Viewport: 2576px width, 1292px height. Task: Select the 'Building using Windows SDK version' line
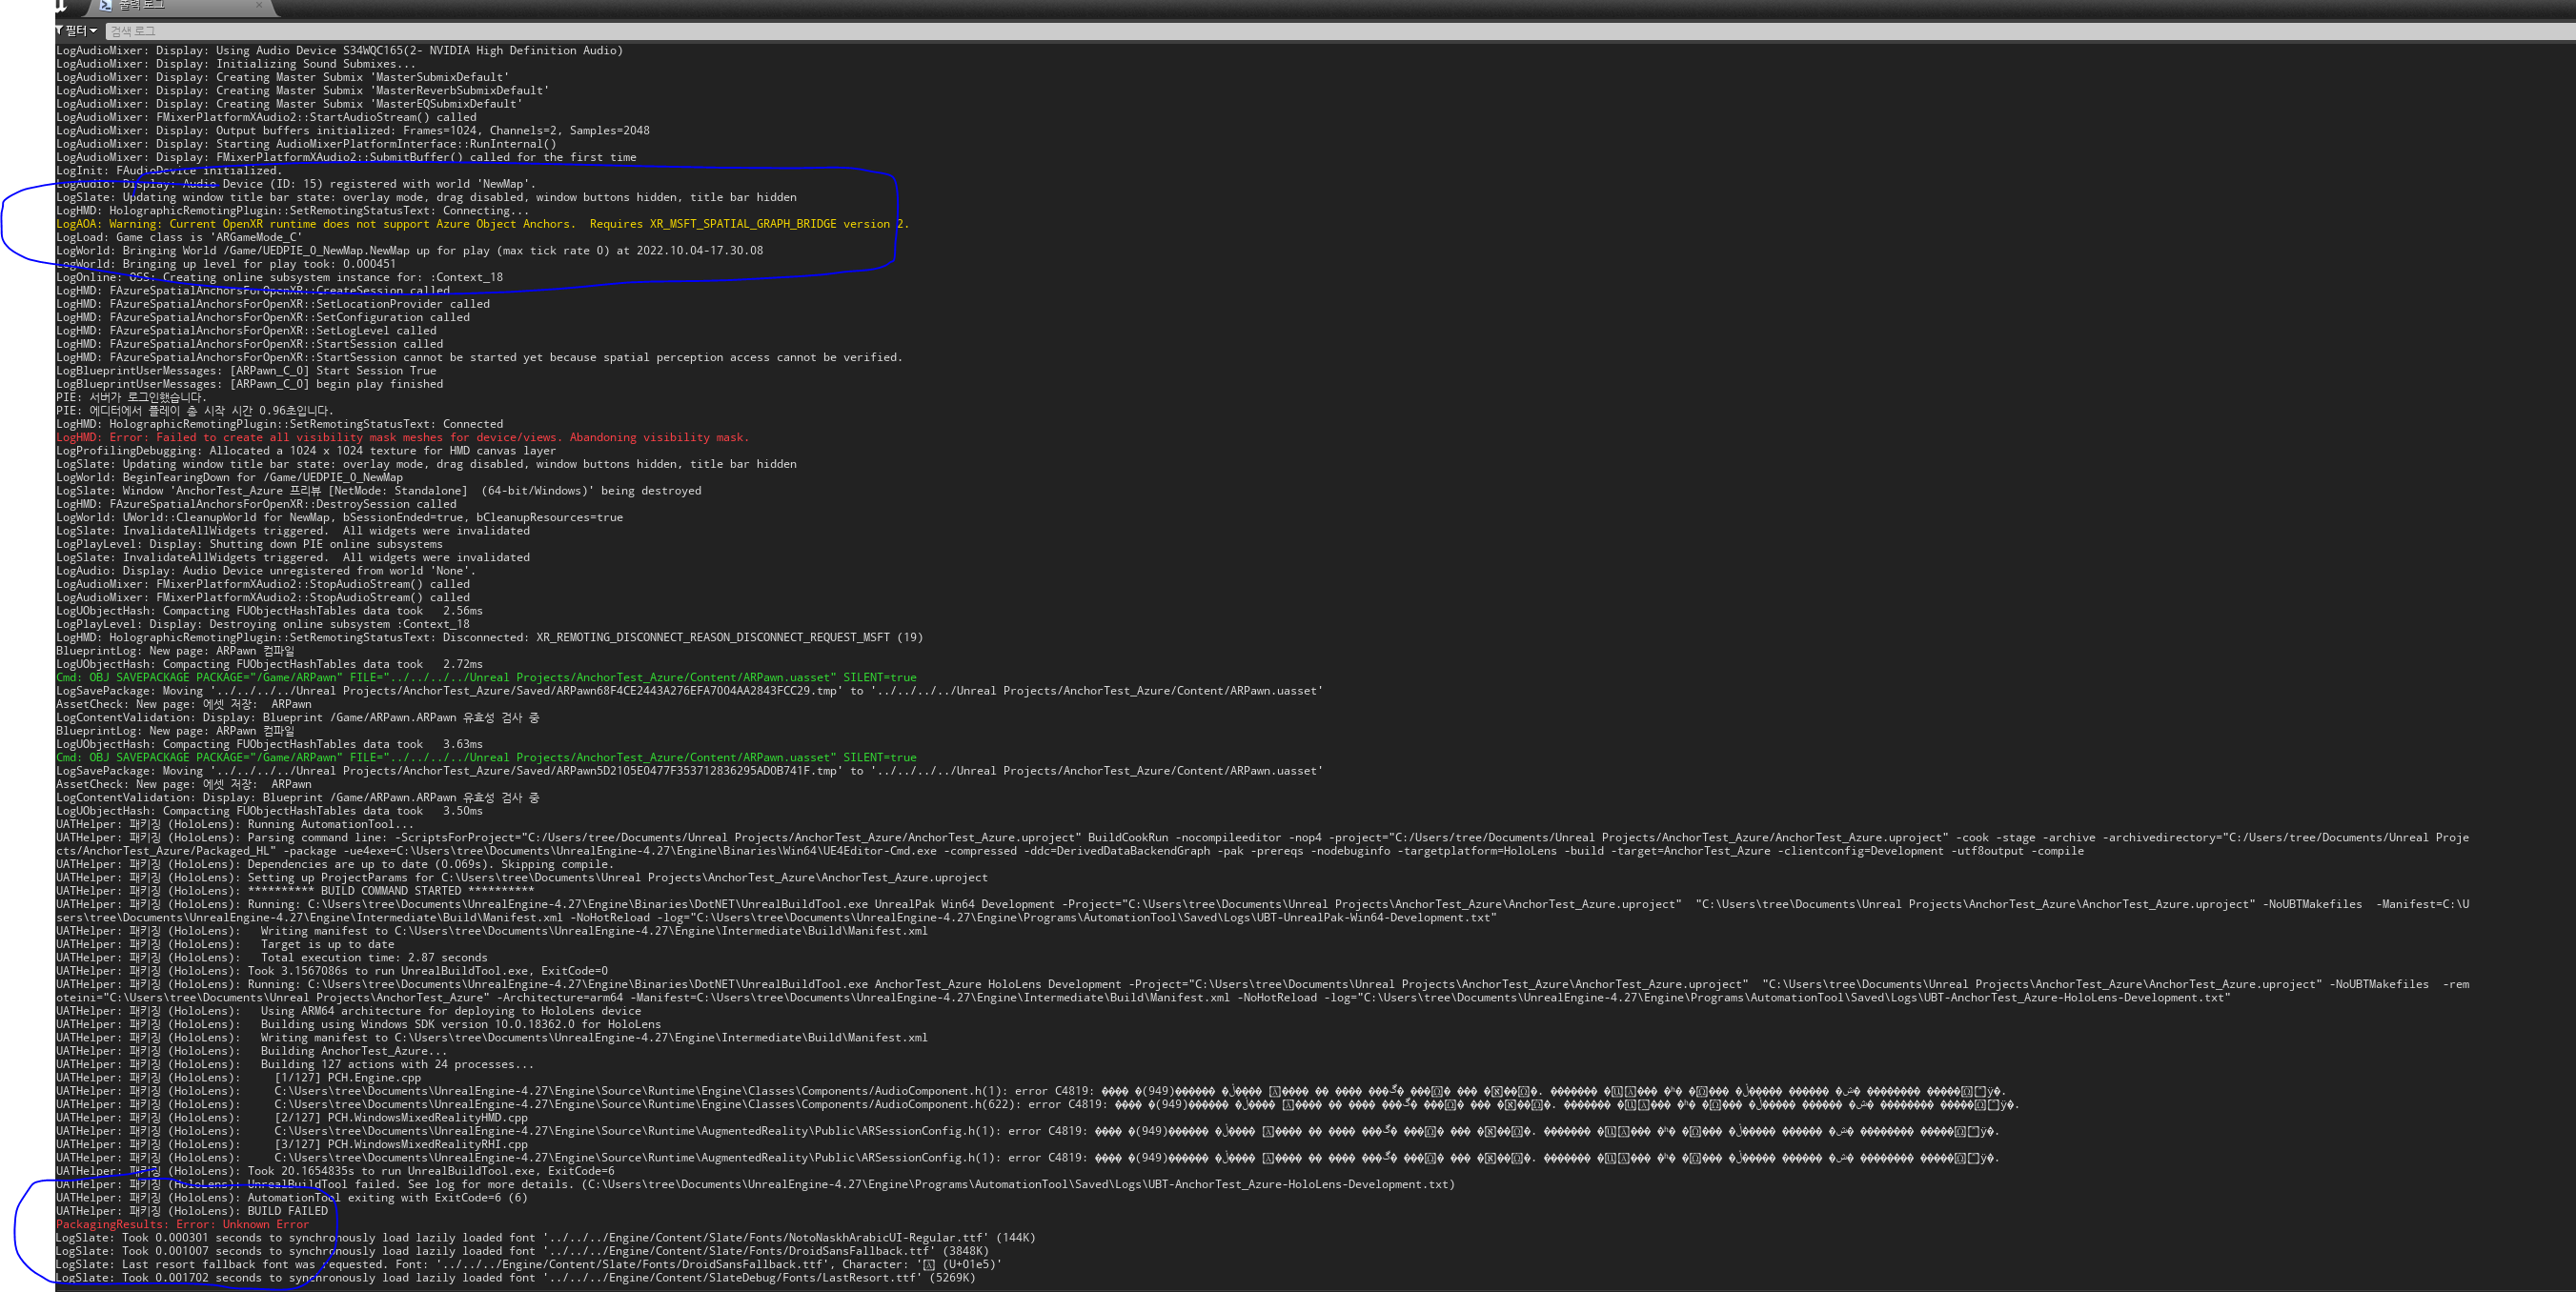coord(359,1024)
